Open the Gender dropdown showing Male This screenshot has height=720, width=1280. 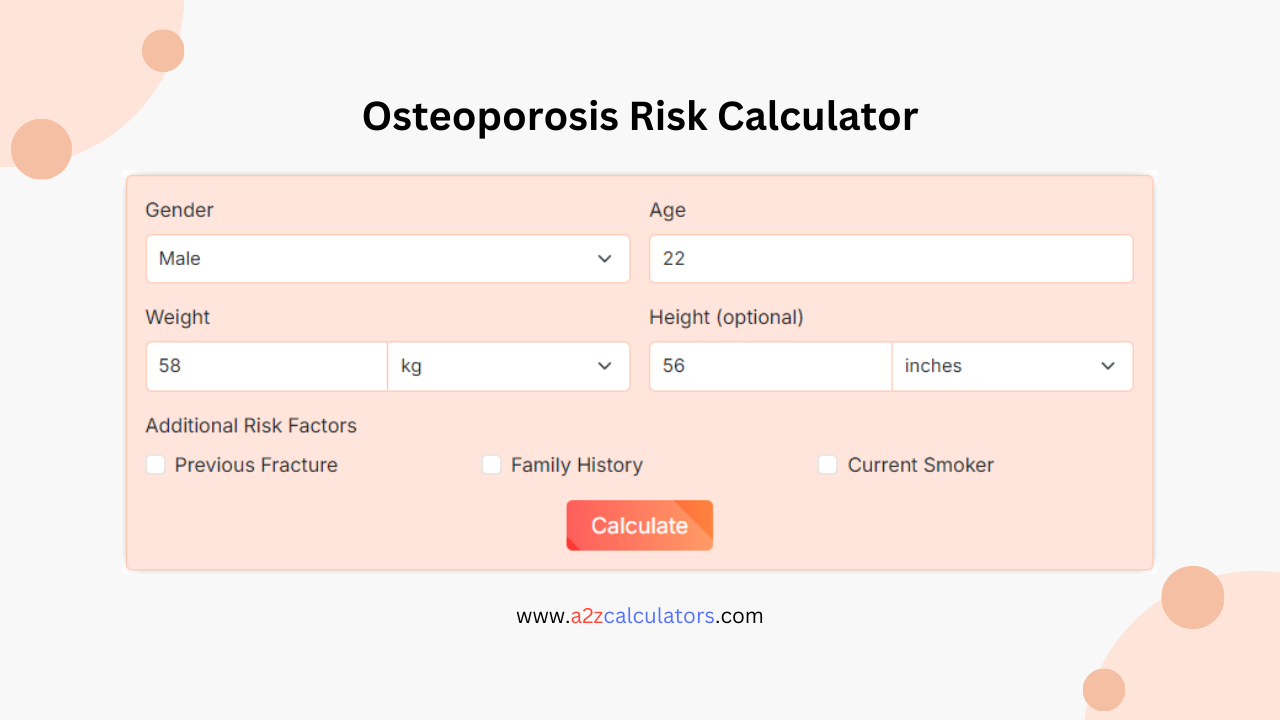point(388,258)
